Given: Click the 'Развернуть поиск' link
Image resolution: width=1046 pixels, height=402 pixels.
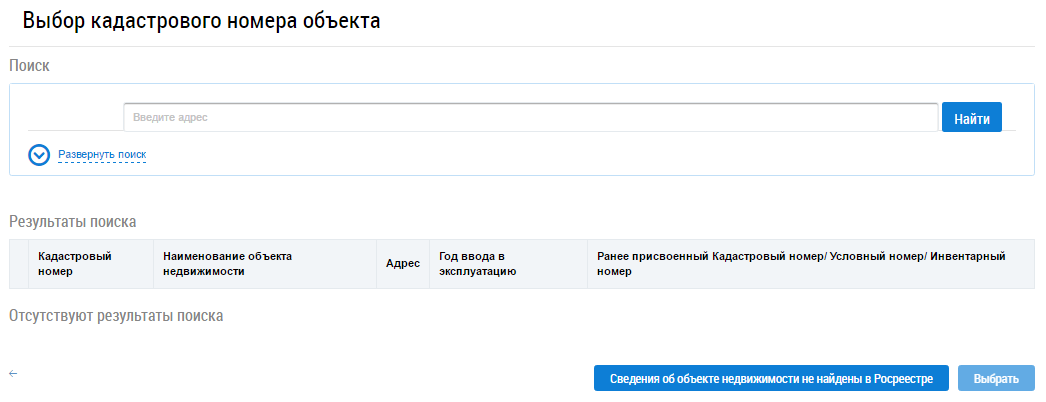Looking at the screenshot, I should [x=102, y=155].
